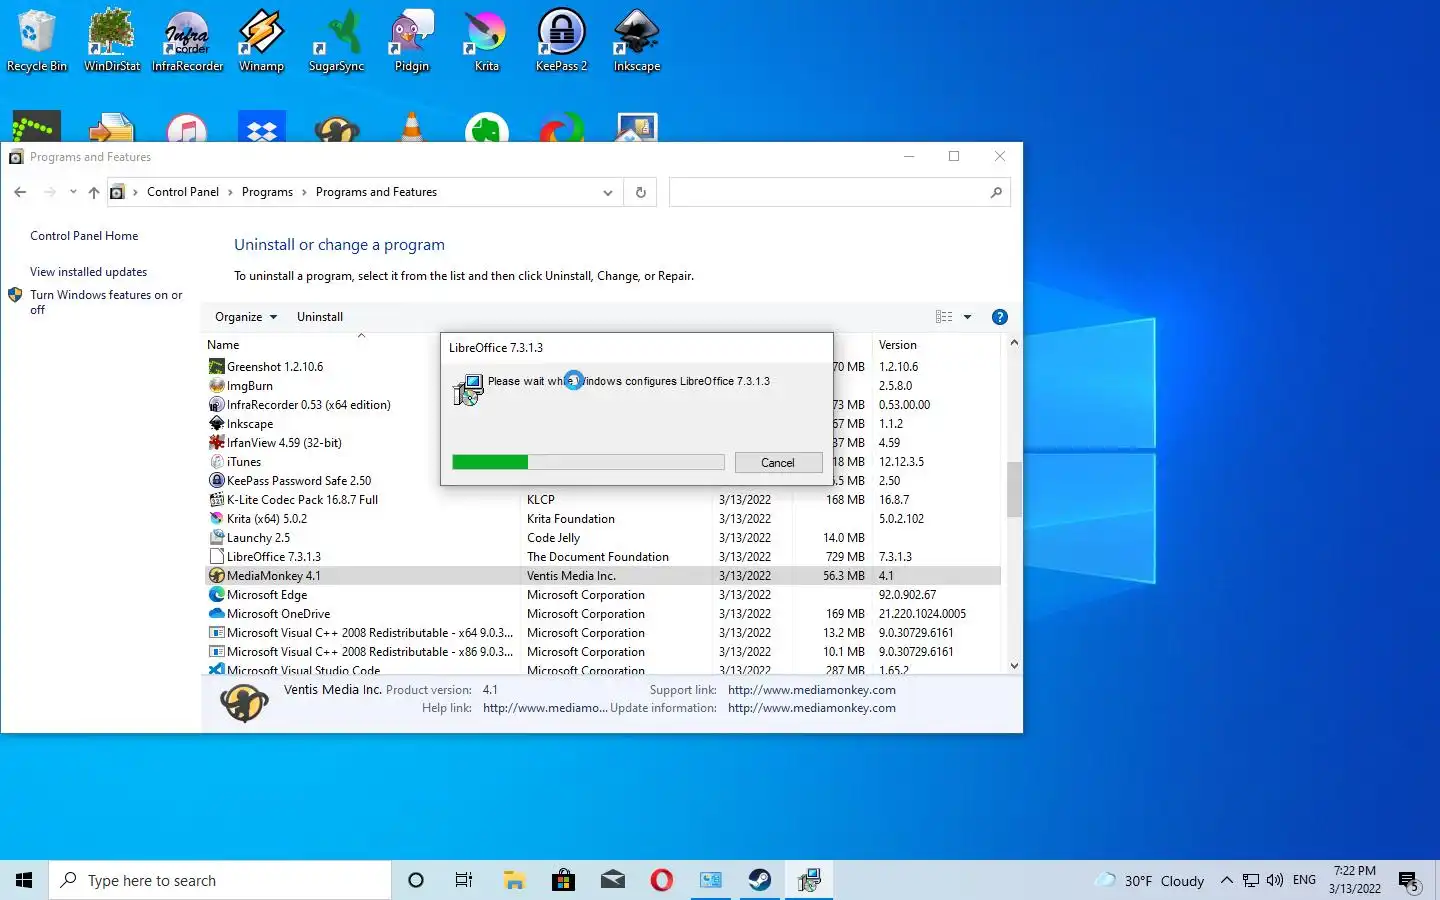Cancel the LibreOffice configuration dialog
The image size is (1440, 900).
click(778, 463)
